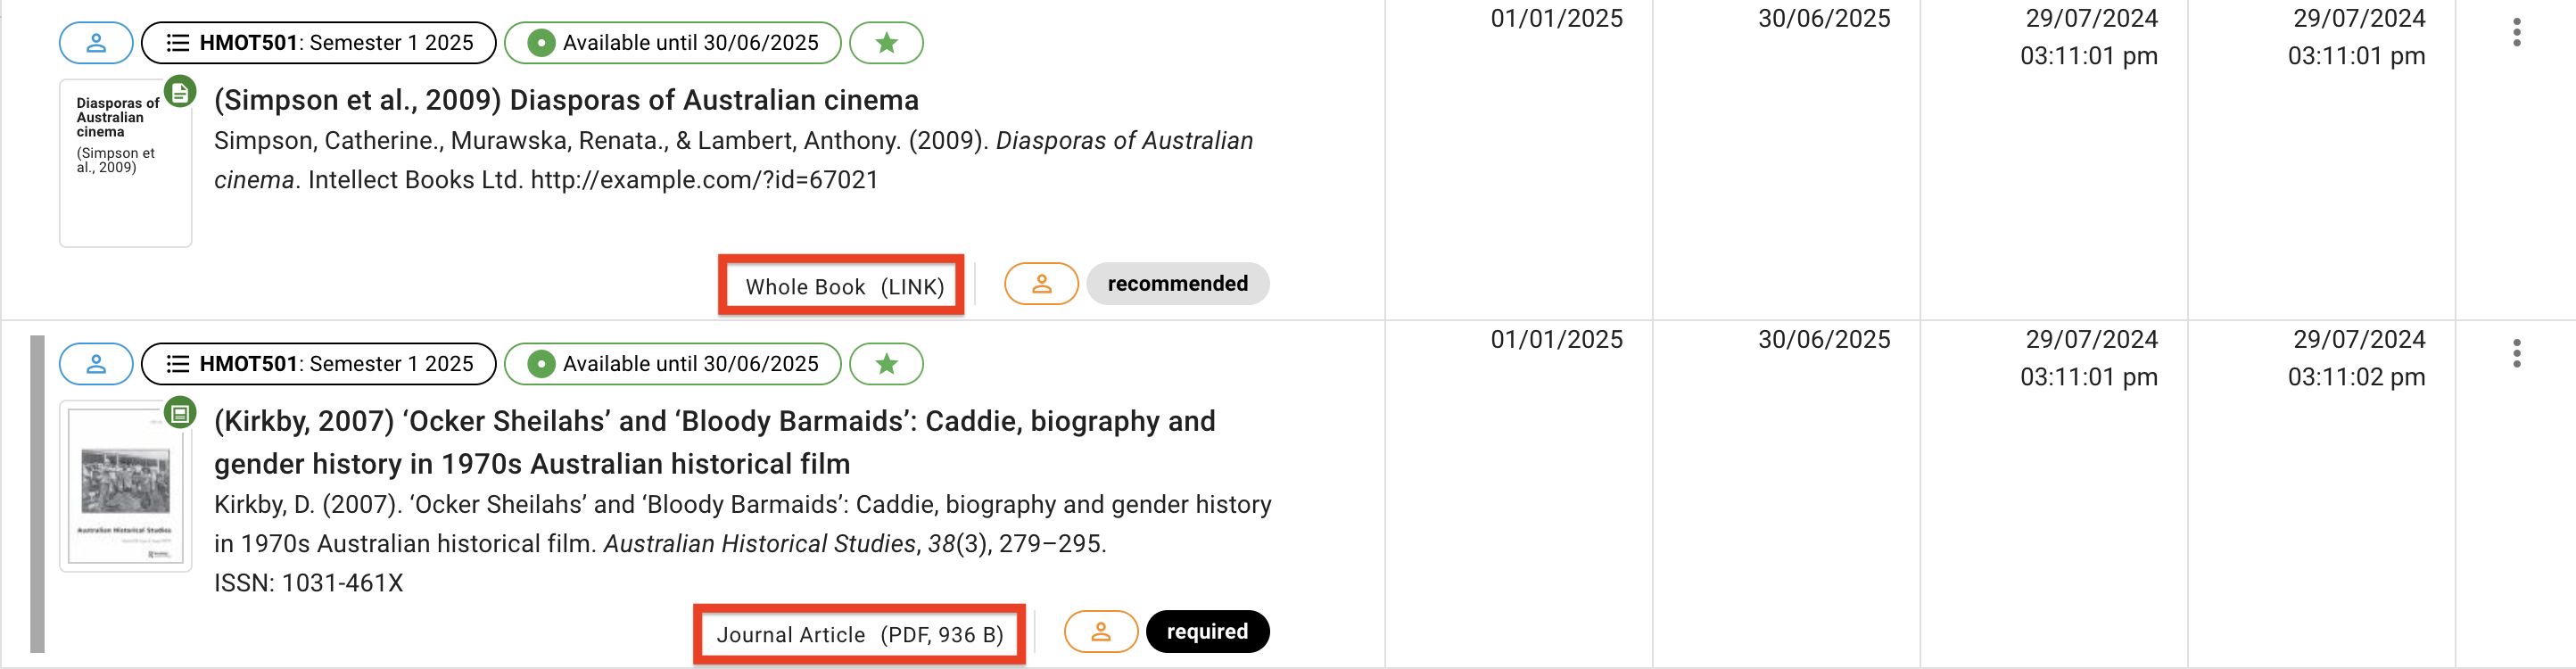Open Whole Book (LINK) attachment
This screenshot has width=2576, height=669.
841,286
